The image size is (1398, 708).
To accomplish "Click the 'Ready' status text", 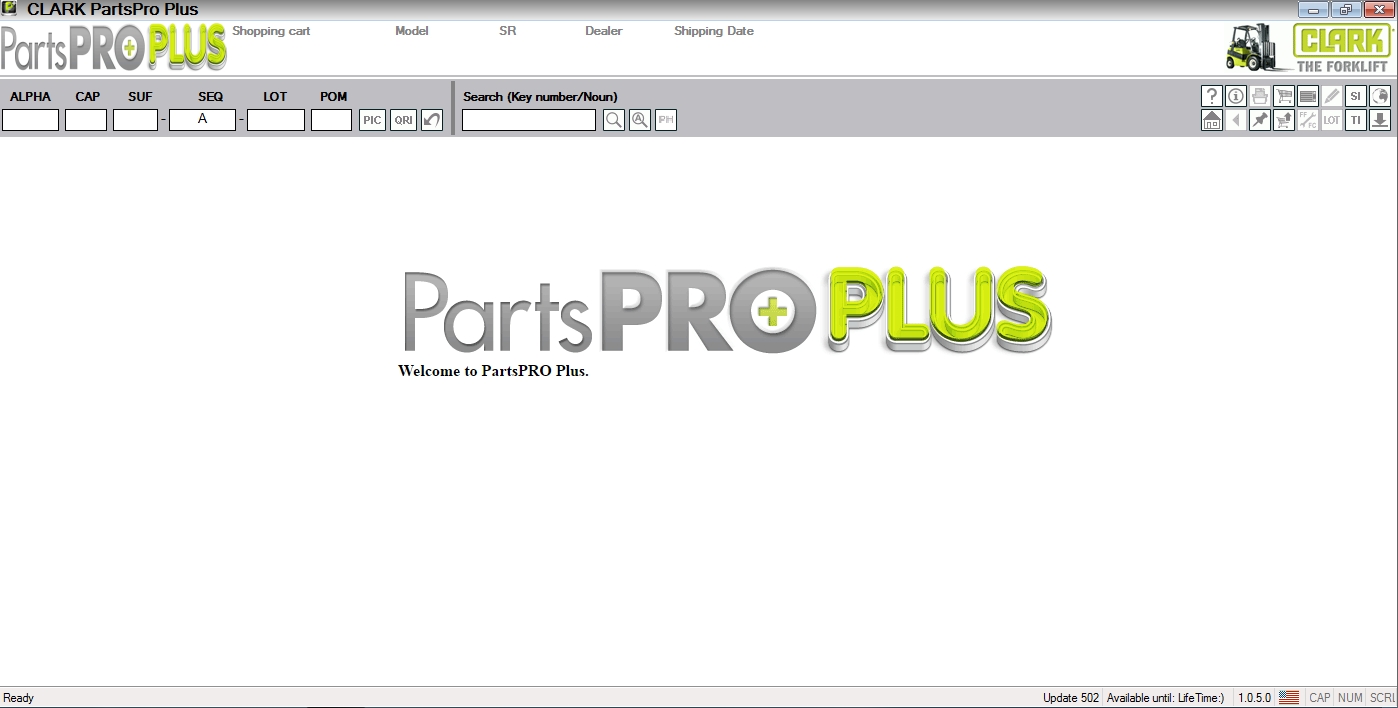I will pos(19,698).
